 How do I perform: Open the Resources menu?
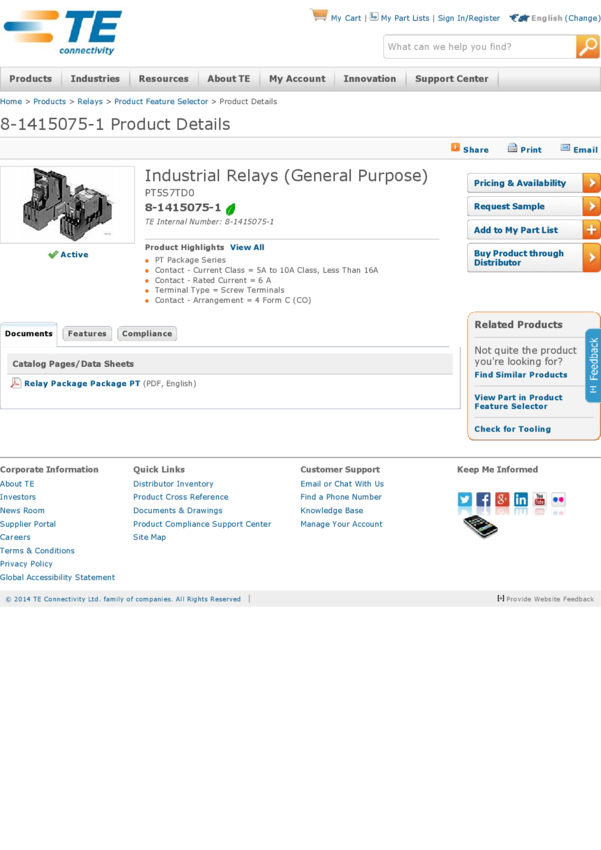click(x=164, y=79)
